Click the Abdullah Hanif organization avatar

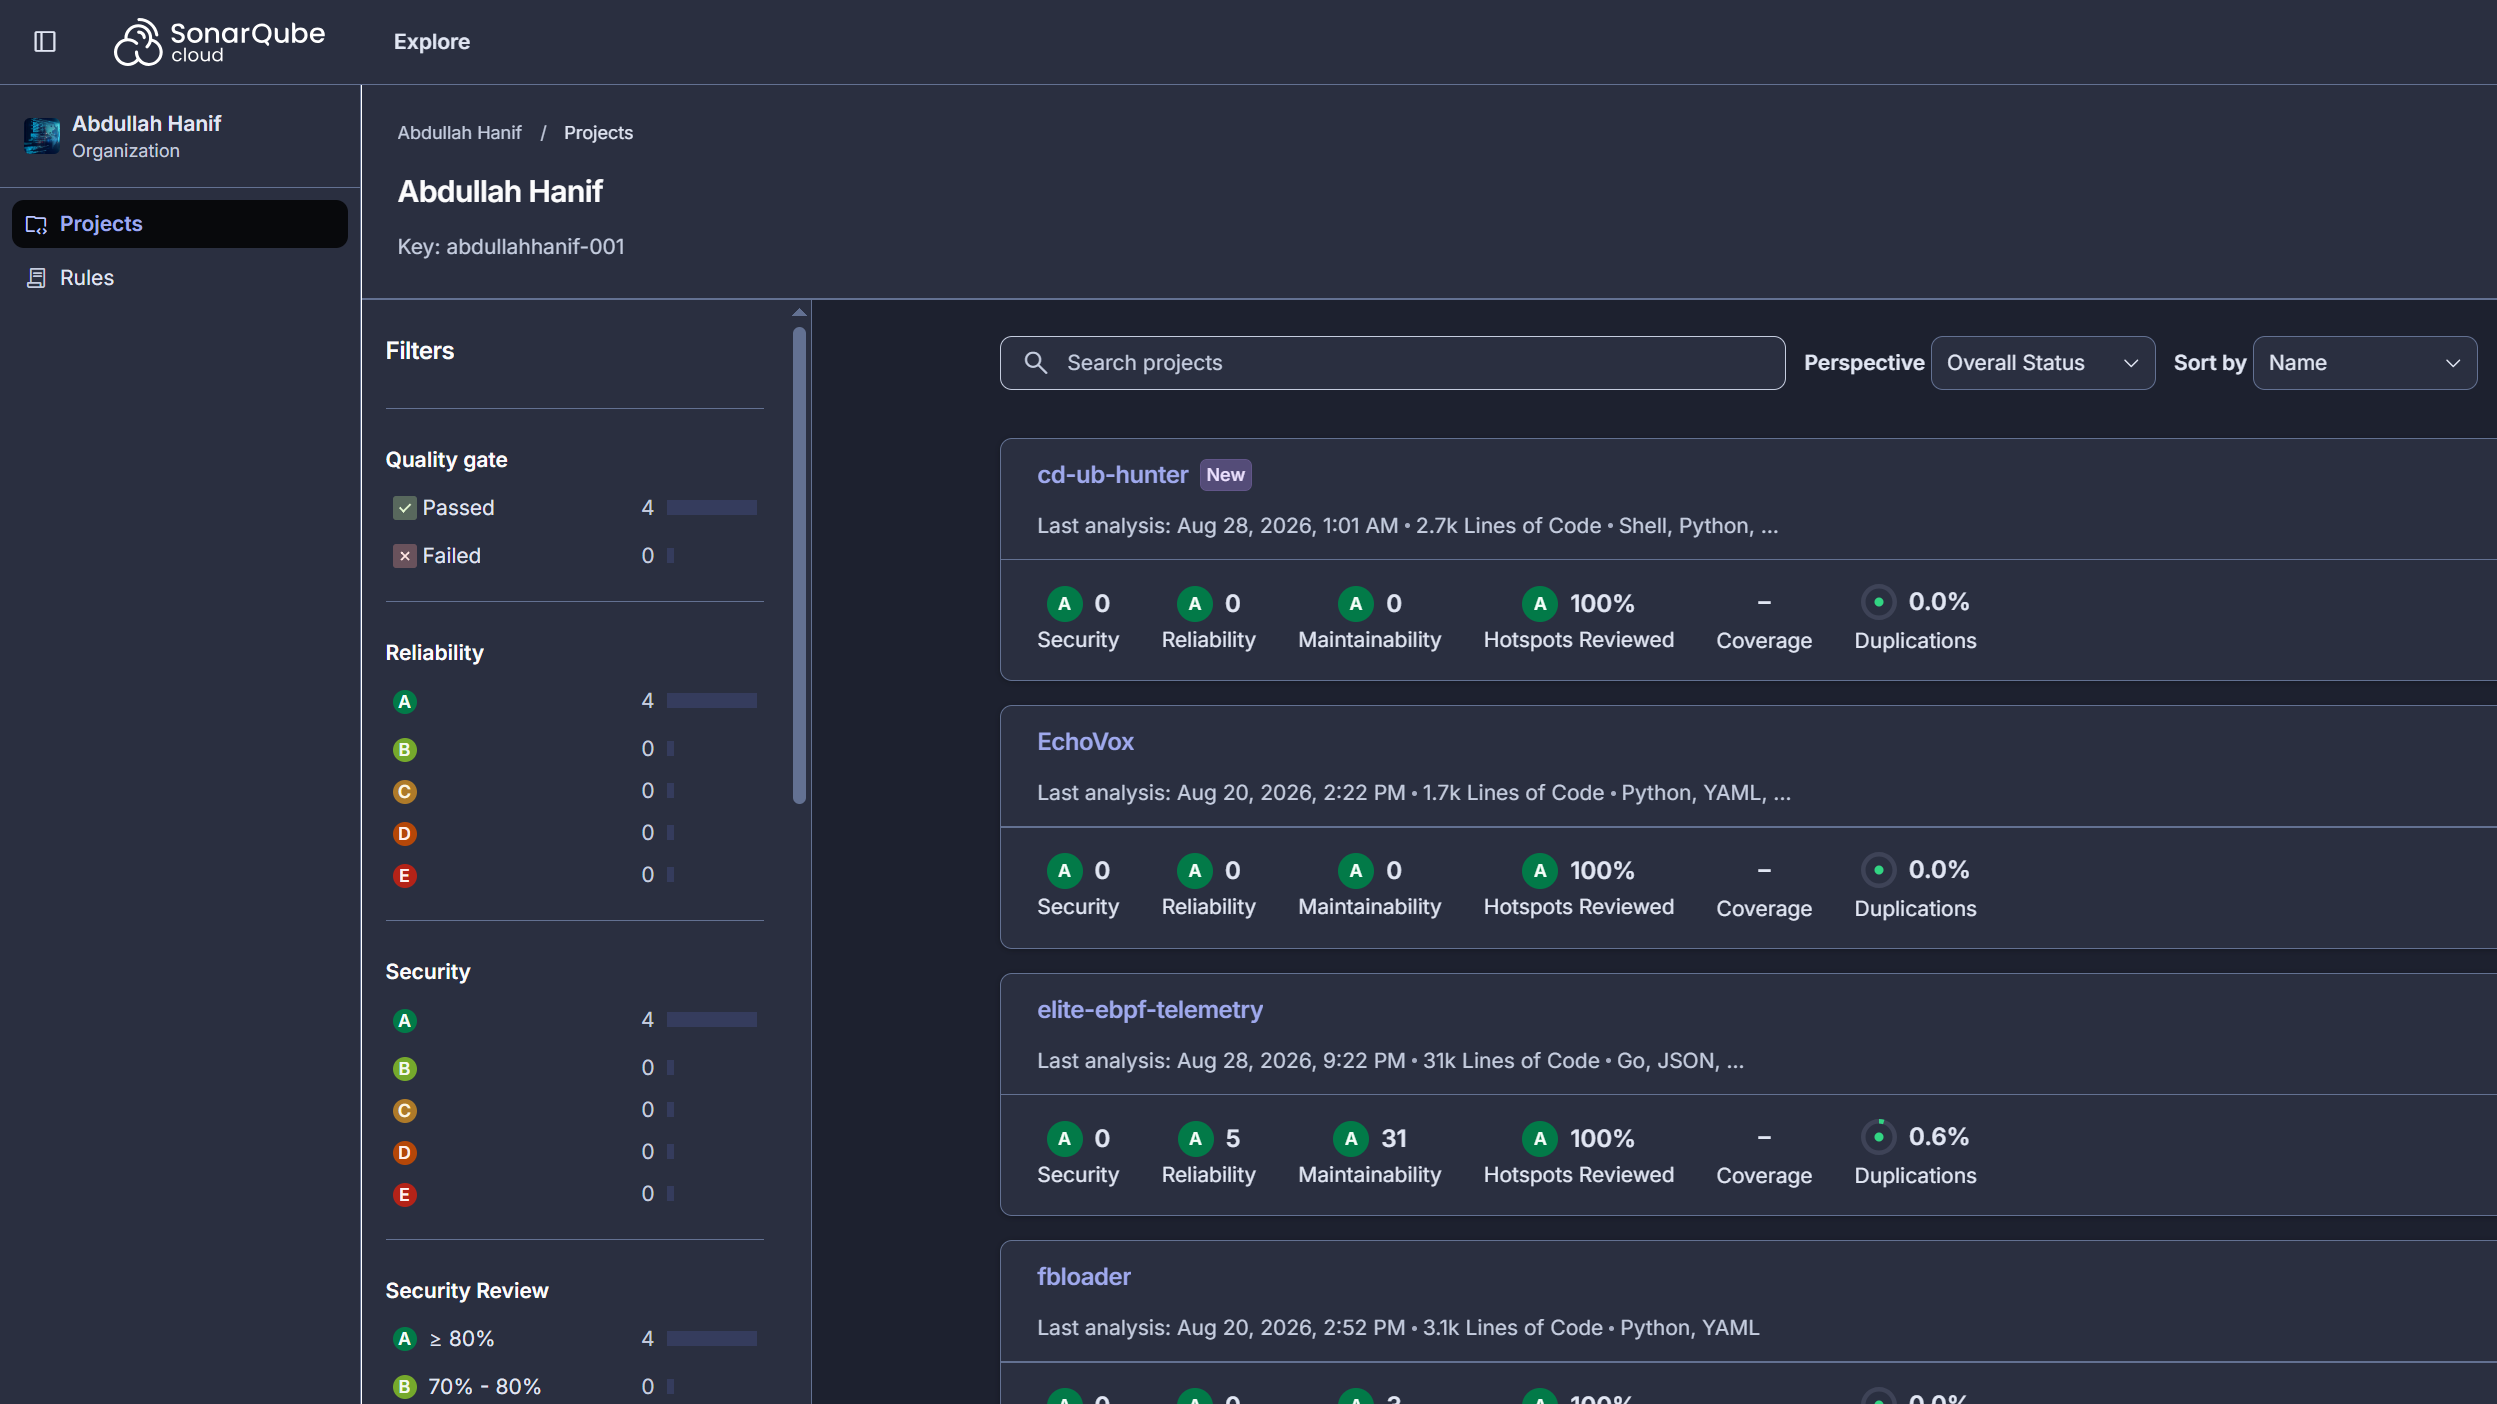click(42, 136)
